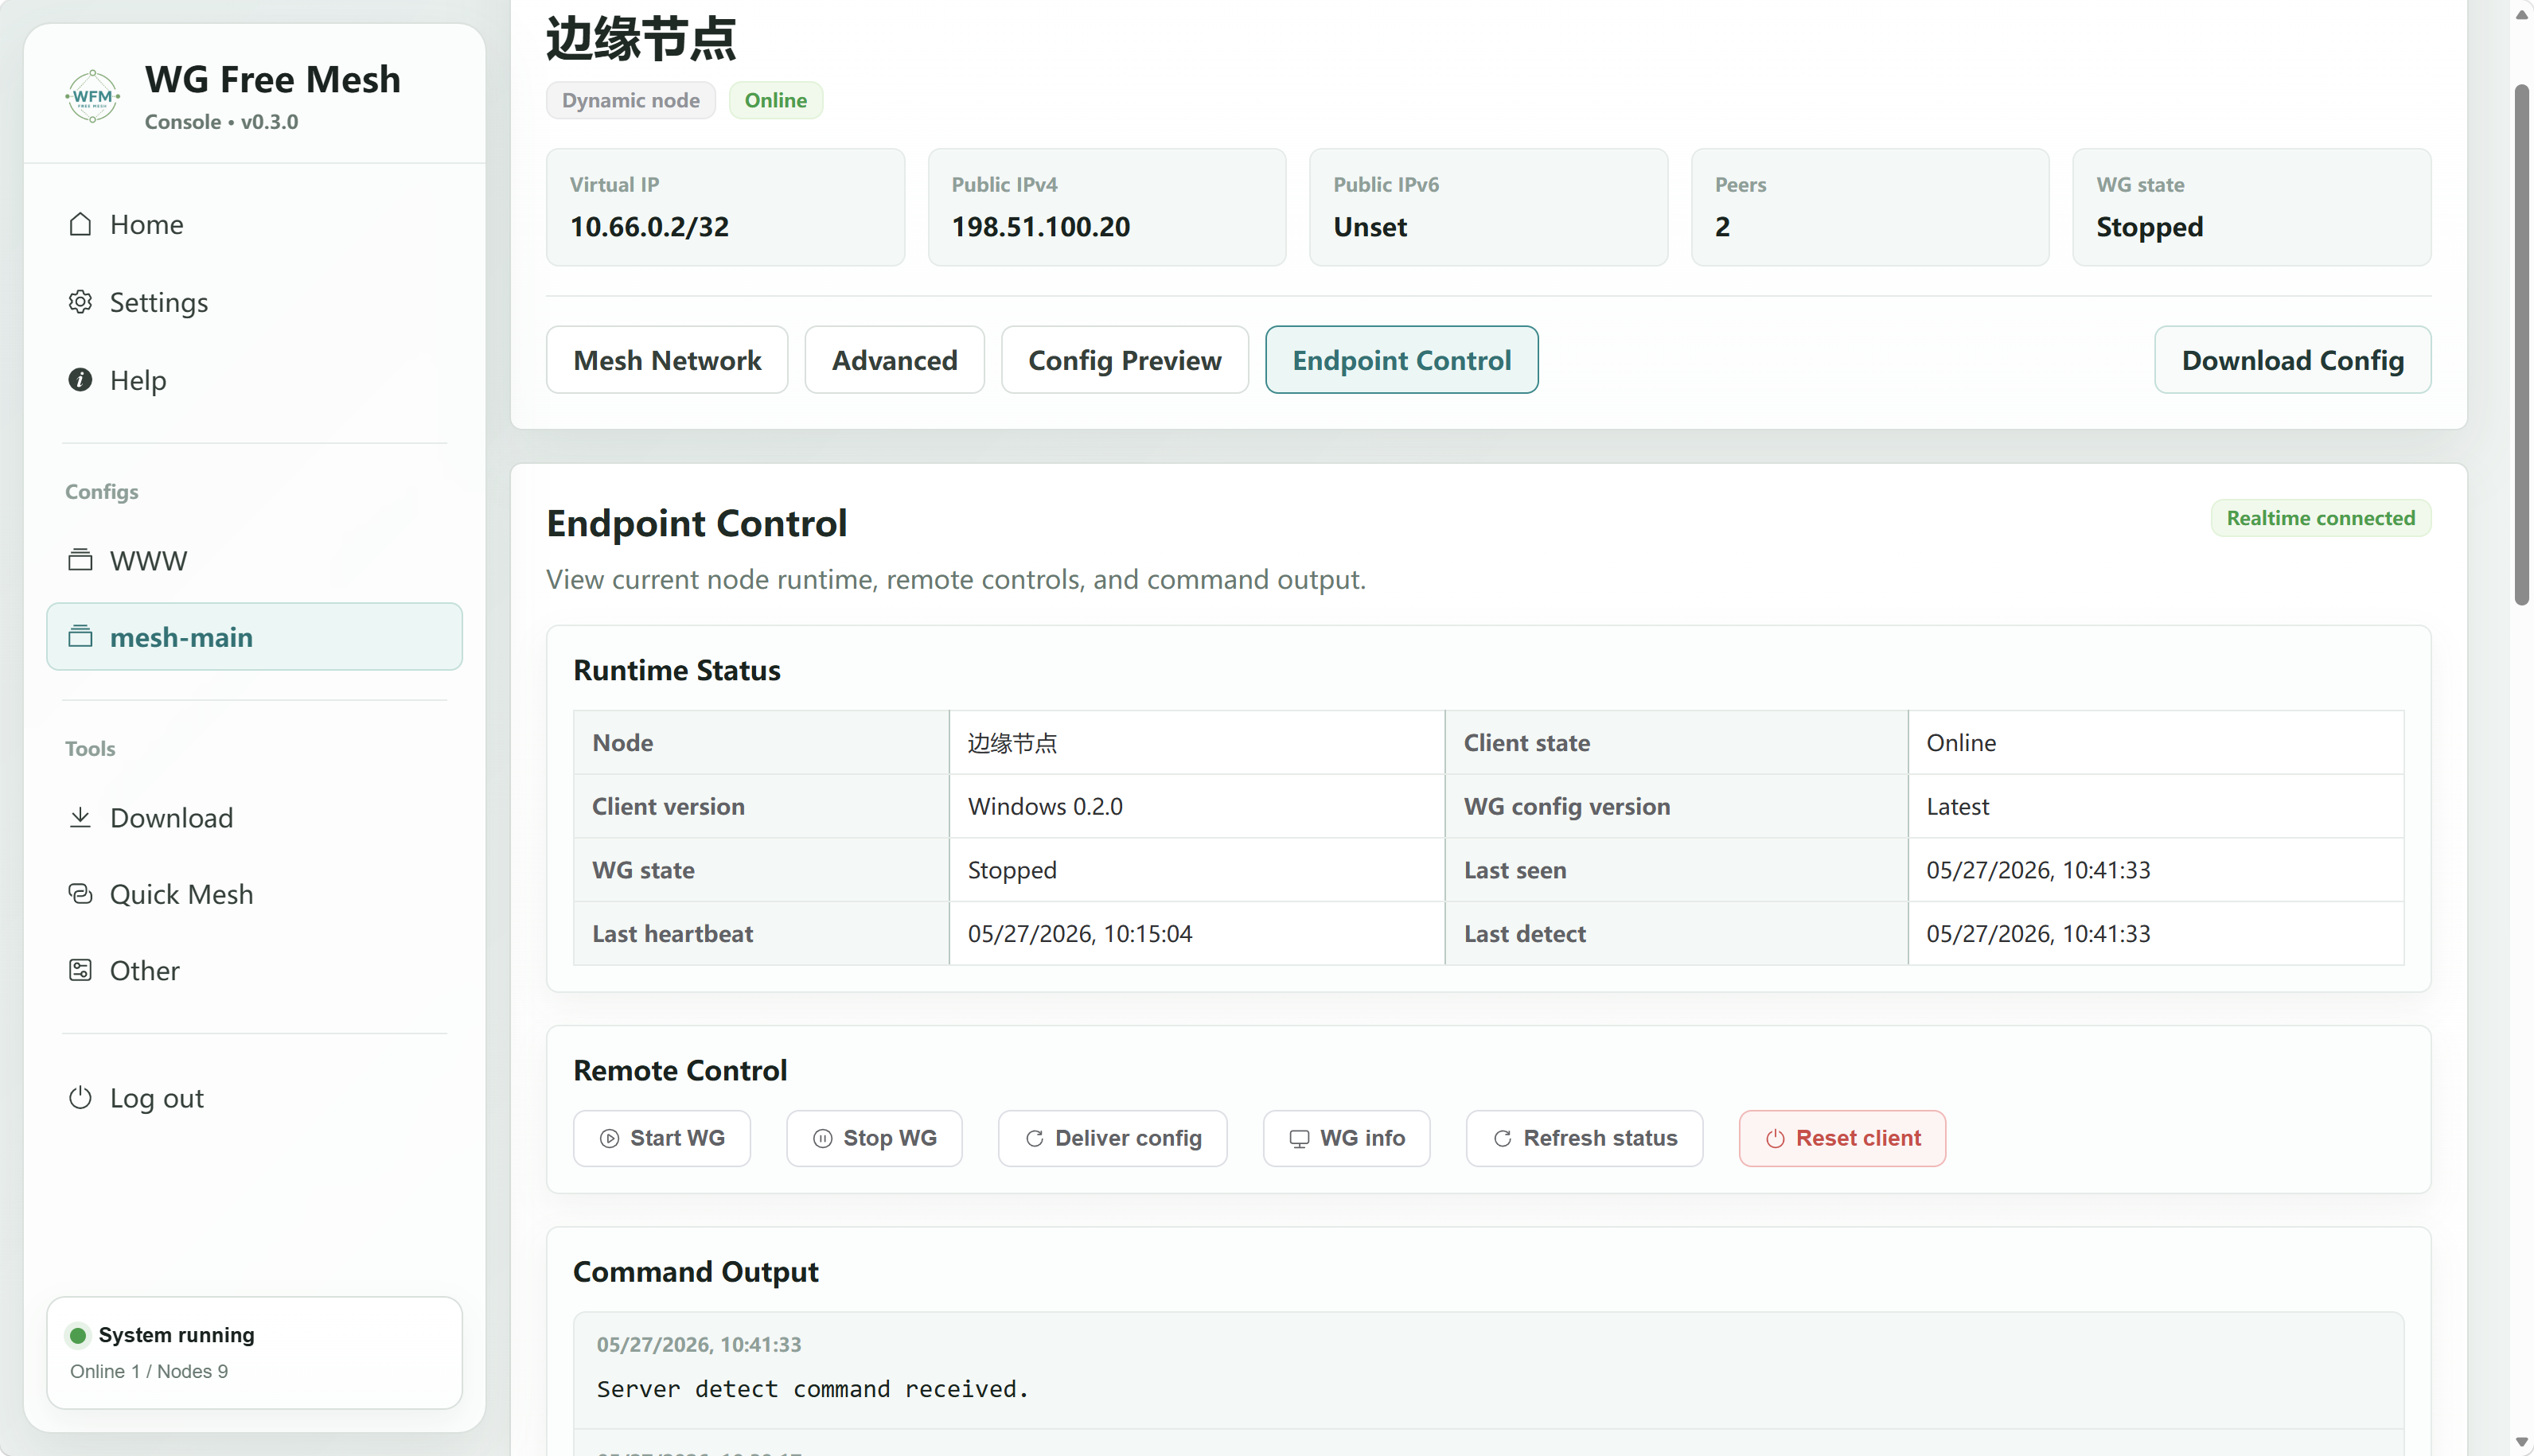The image size is (2534, 1456).
Task: Click the Help info icon
Action: click(x=80, y=380)
